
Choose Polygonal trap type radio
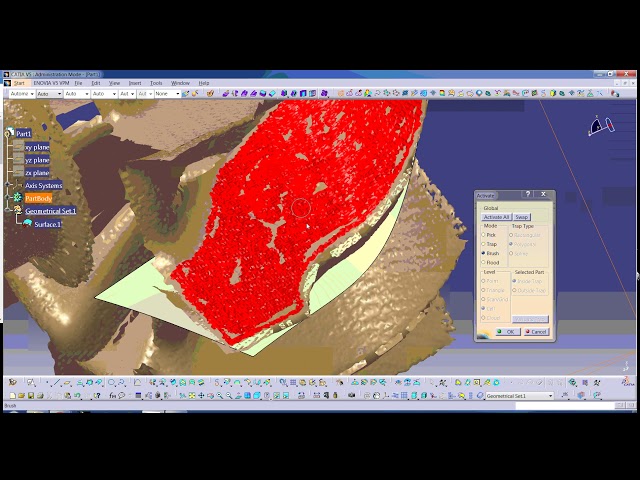(x=511, y=244)
